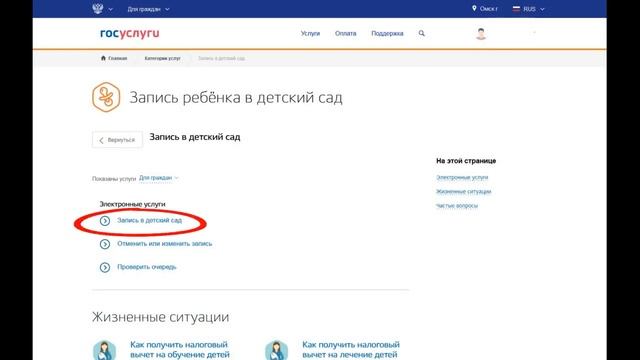This screenshot has width=640, height=360.
Task: Jump to Жизненные ситуации in sidebar
Action: click(x=464, y=191)
